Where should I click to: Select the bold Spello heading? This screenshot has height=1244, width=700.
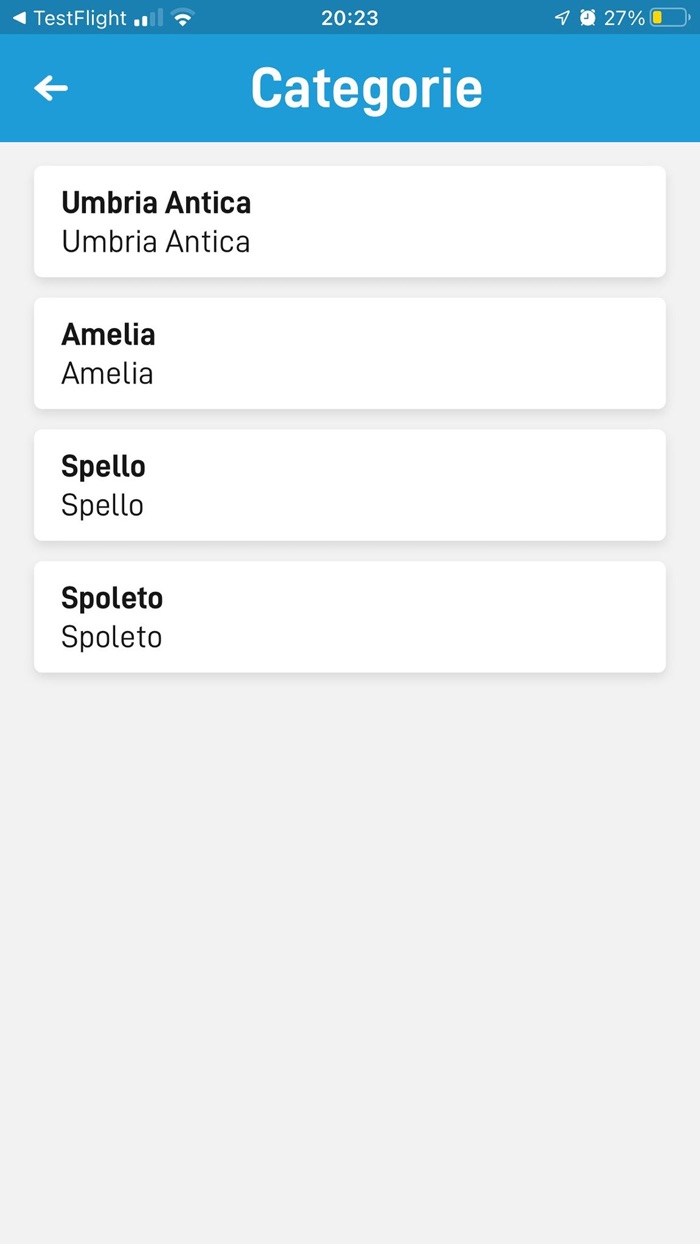coord(103,467)
